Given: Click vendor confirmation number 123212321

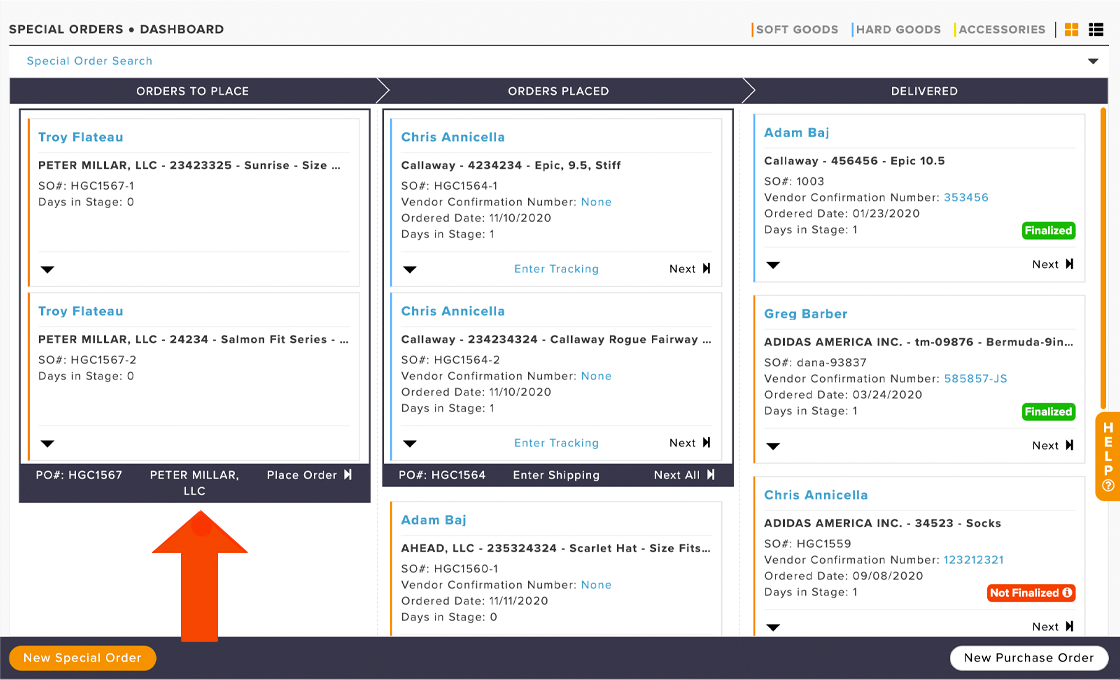Looking at the screenshot, I should (974, 561).
